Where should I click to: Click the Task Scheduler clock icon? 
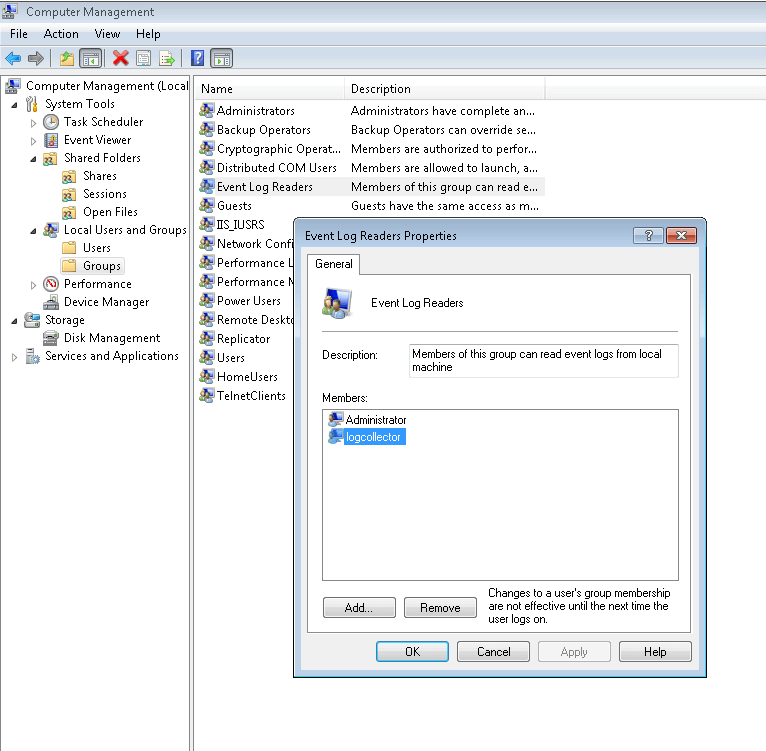(x=51, y=122)
